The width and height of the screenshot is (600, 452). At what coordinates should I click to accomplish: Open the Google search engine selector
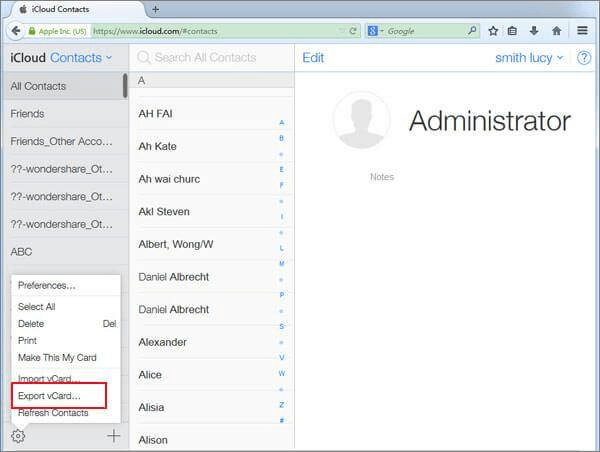pyautogui.click(x=375, y=31)
